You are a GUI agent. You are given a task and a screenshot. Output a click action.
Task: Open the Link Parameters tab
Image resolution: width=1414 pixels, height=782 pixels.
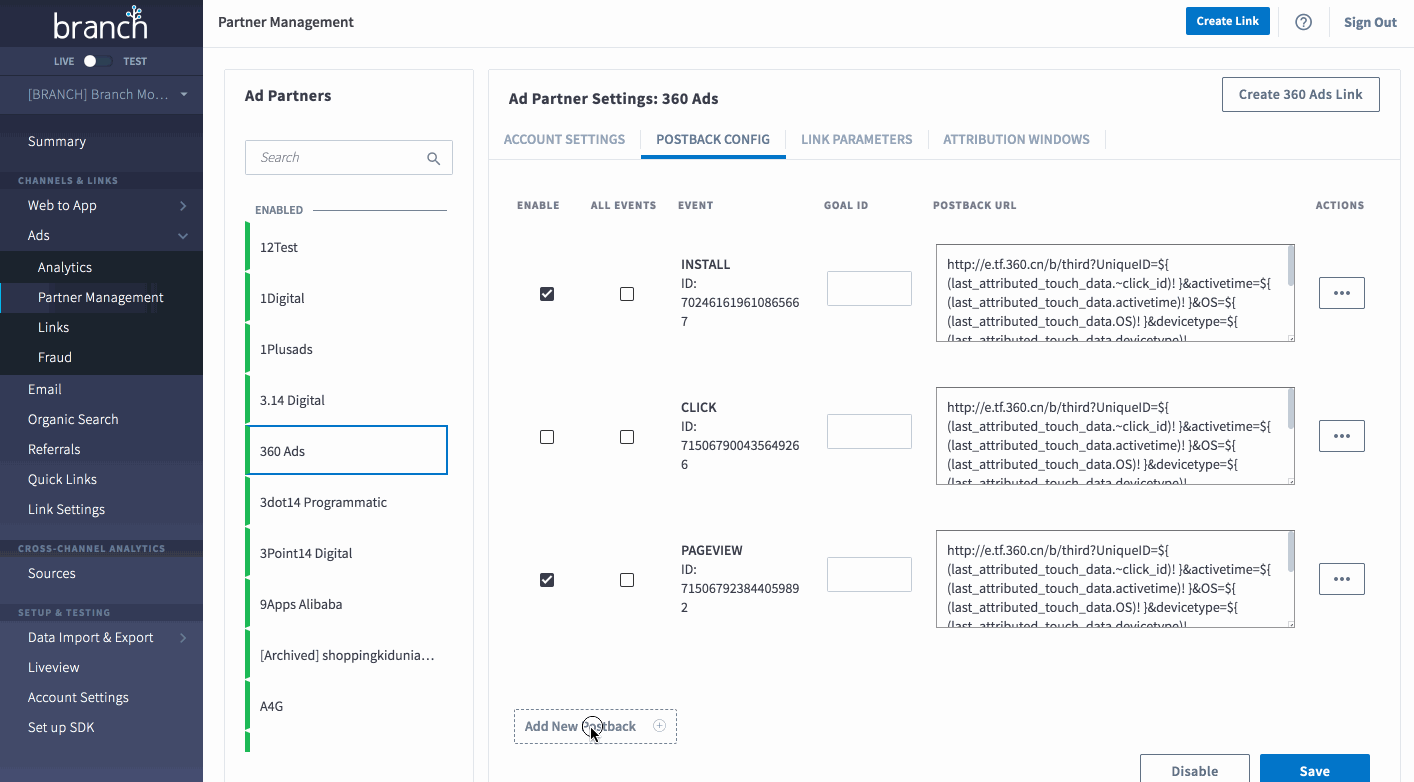click(x=856, y=139)
